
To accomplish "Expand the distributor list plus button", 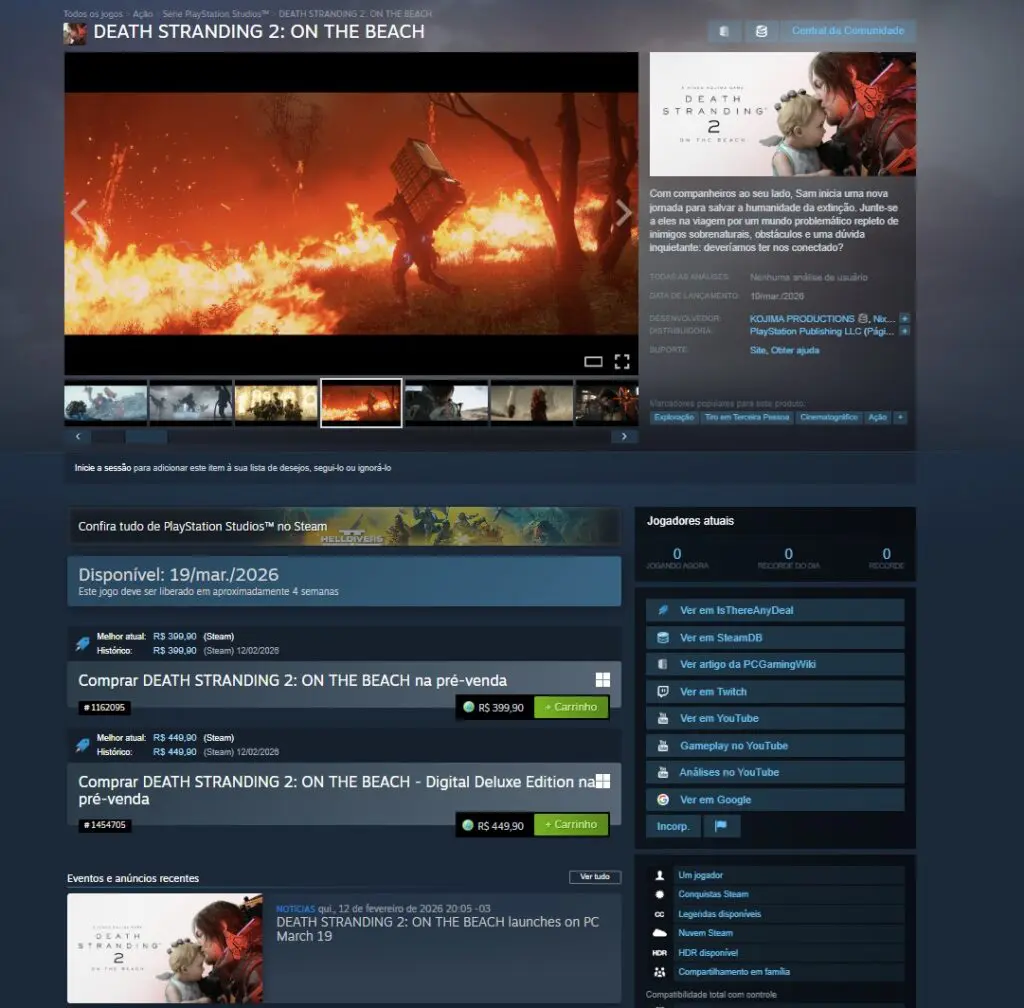I will coord(904,331).
